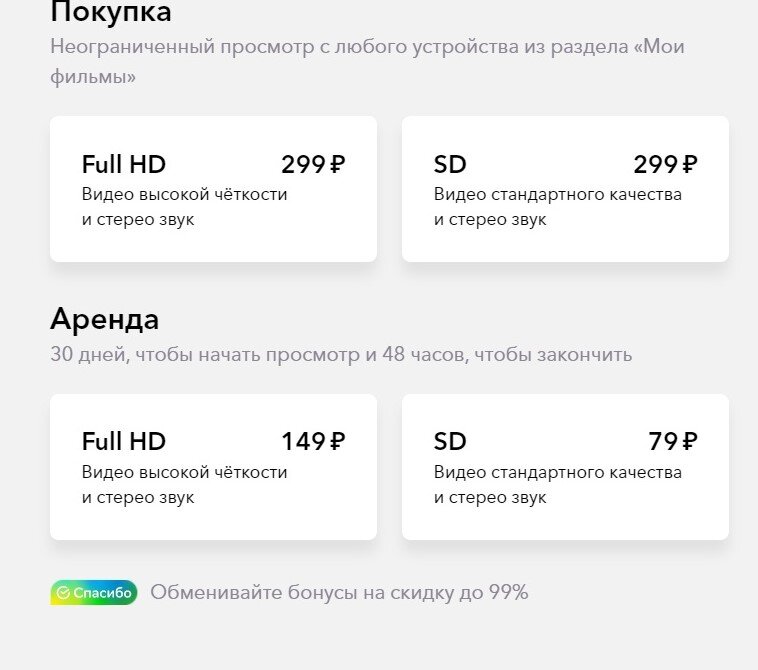Click the Full HD title in the rental card
This screenshot has height=670, width=758.
pyautogui.click(x=124, y=441)
